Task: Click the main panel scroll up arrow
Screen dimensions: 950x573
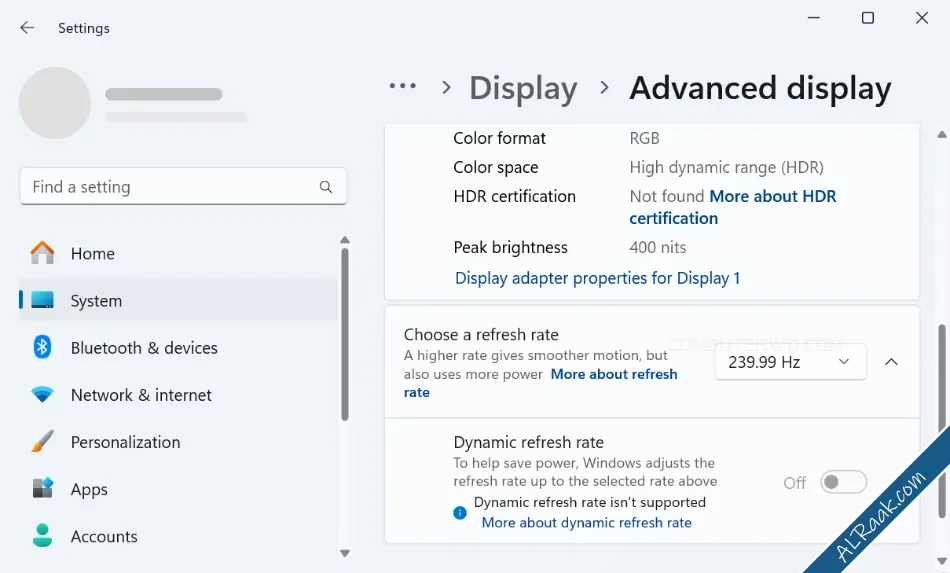Action: coord(942,134)
